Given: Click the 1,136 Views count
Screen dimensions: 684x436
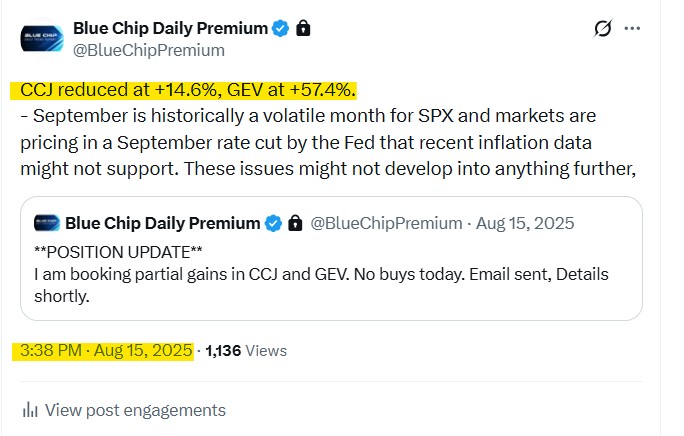Looking at the screenshot, I should pos(246,351).
